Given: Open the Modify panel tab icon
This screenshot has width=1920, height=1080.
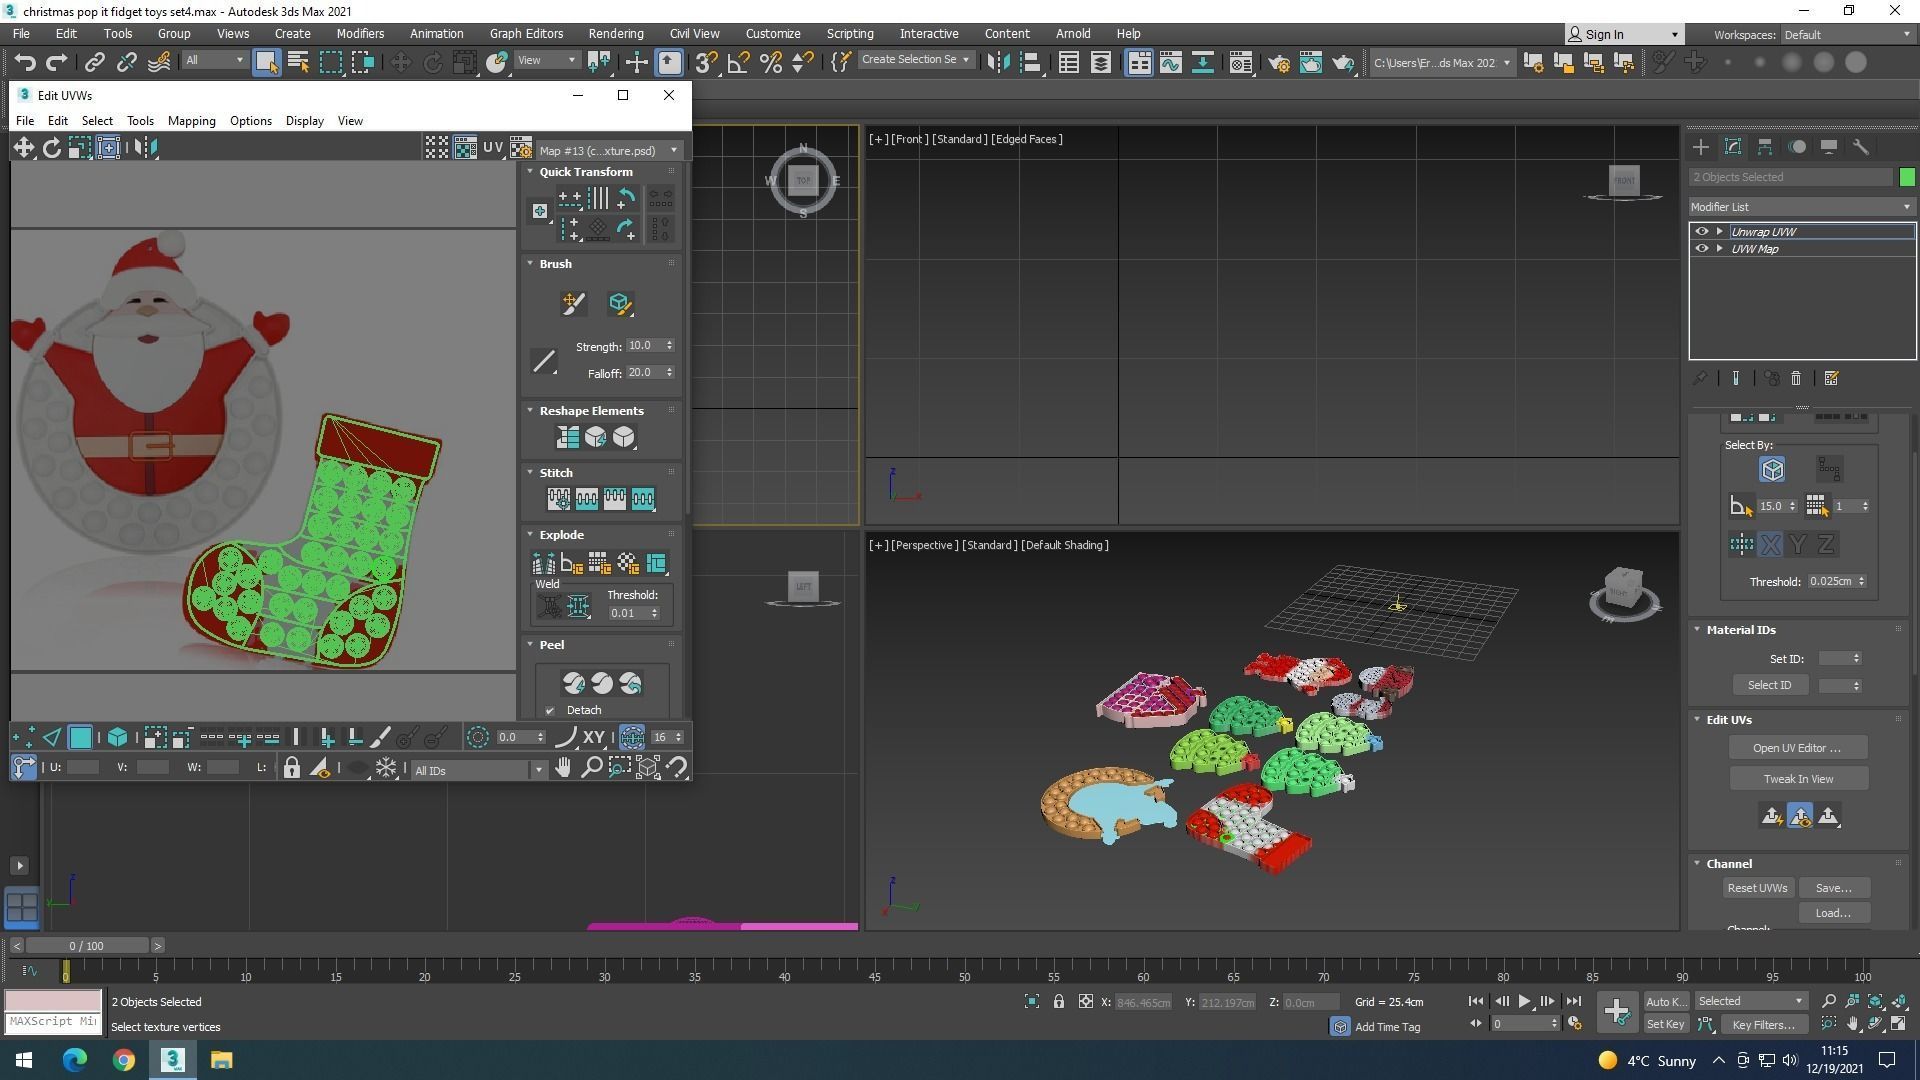Looking at the screenshot, I should click(1733, 147).
